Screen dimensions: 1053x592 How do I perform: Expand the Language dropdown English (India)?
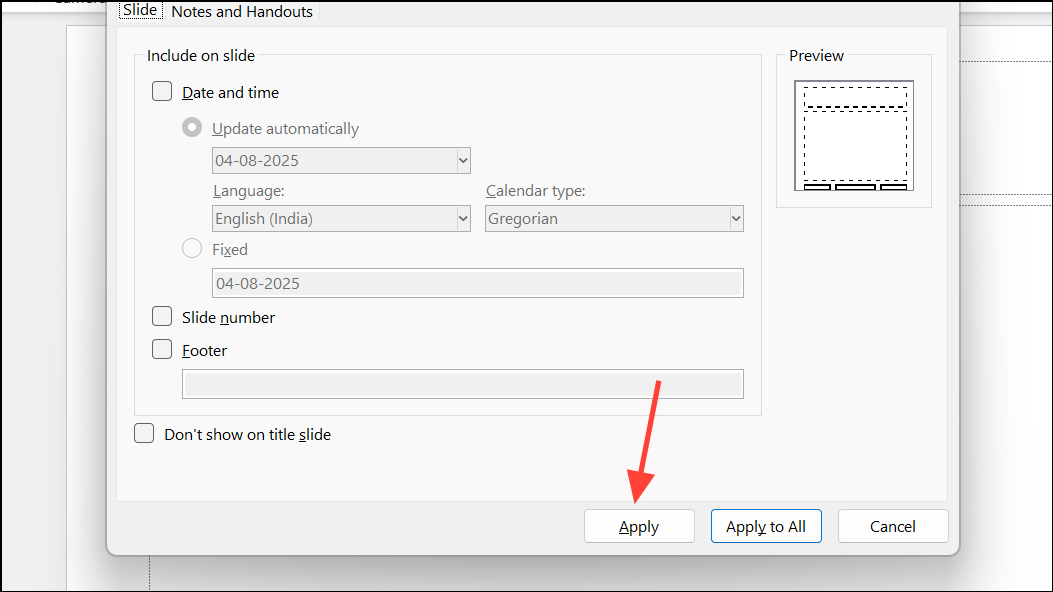pyautogui.click(x=341, y=219)
